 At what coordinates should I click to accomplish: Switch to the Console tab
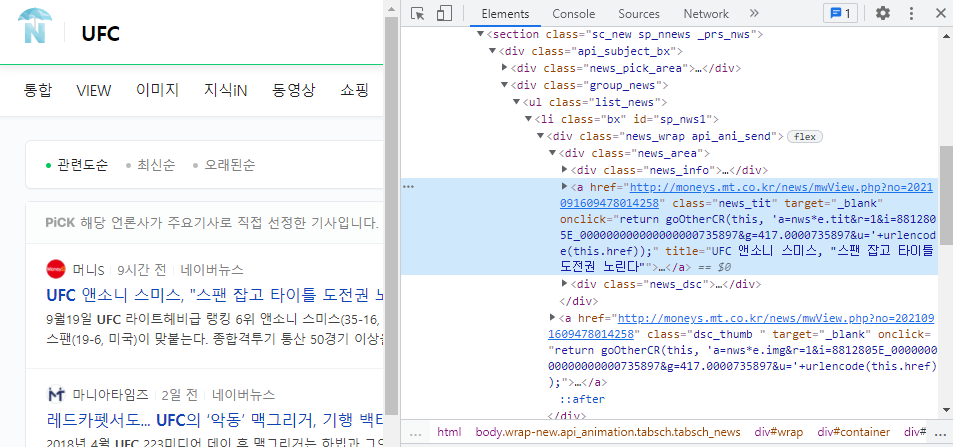(574, 13)
